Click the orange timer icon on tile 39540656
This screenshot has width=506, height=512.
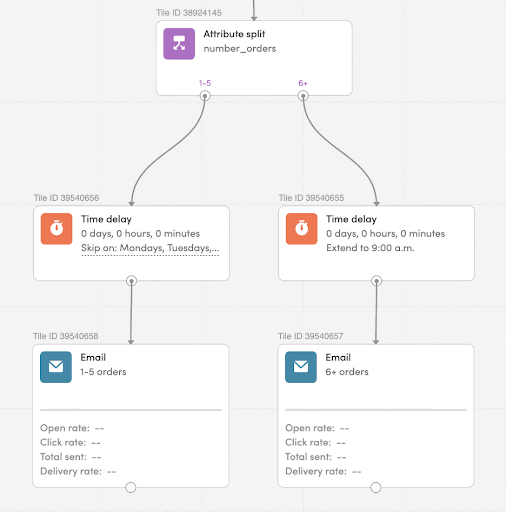pos(56,229)
